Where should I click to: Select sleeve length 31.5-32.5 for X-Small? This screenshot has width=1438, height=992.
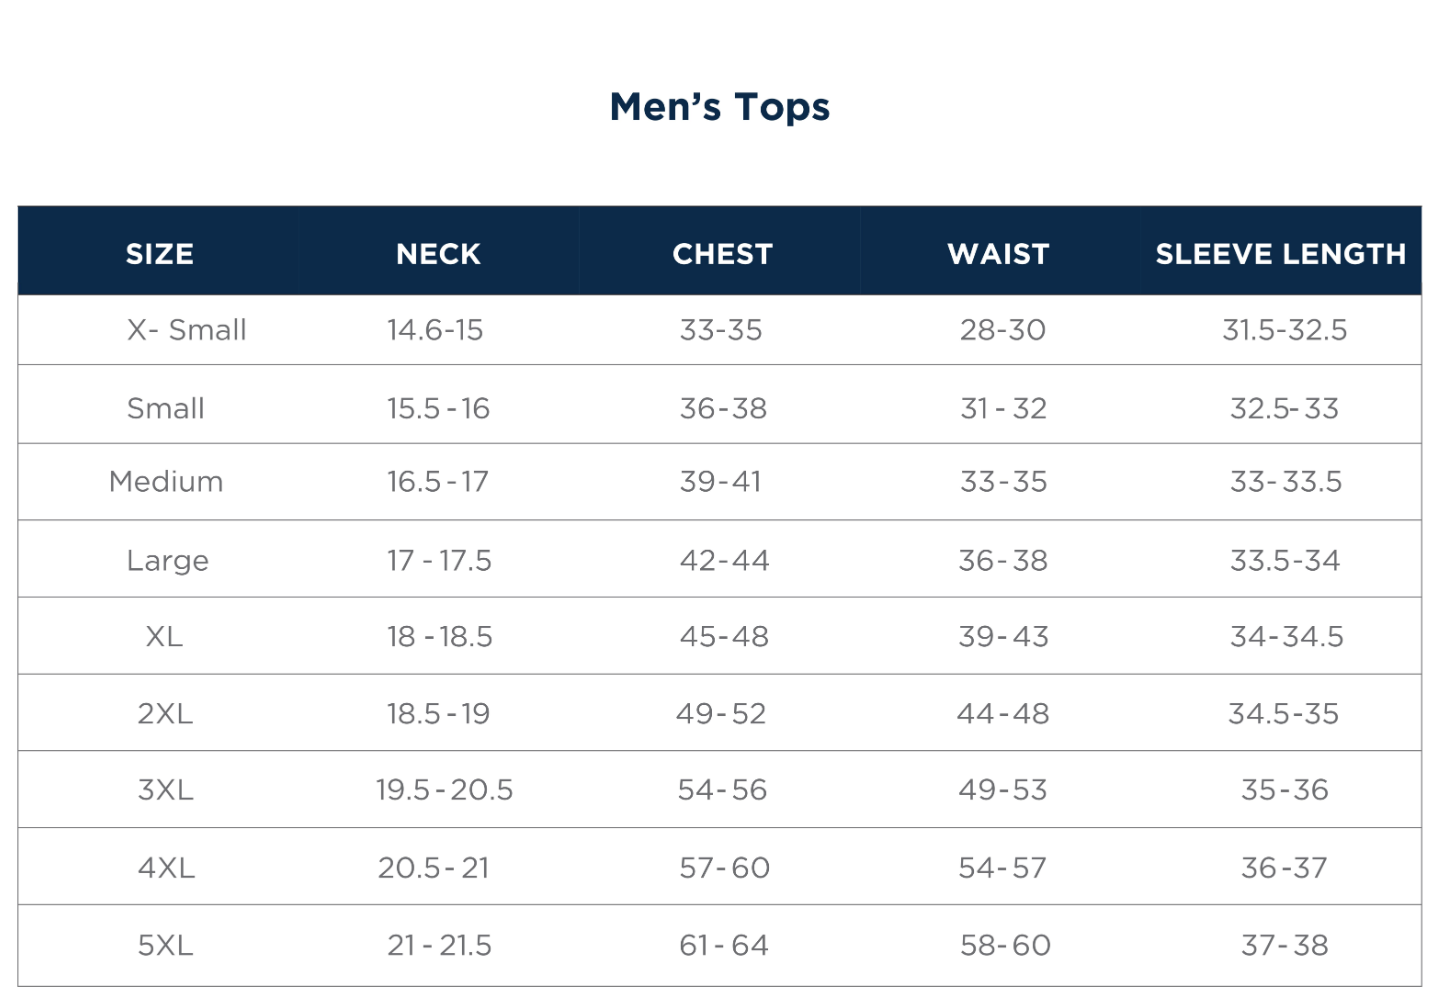click(1284, 330)
